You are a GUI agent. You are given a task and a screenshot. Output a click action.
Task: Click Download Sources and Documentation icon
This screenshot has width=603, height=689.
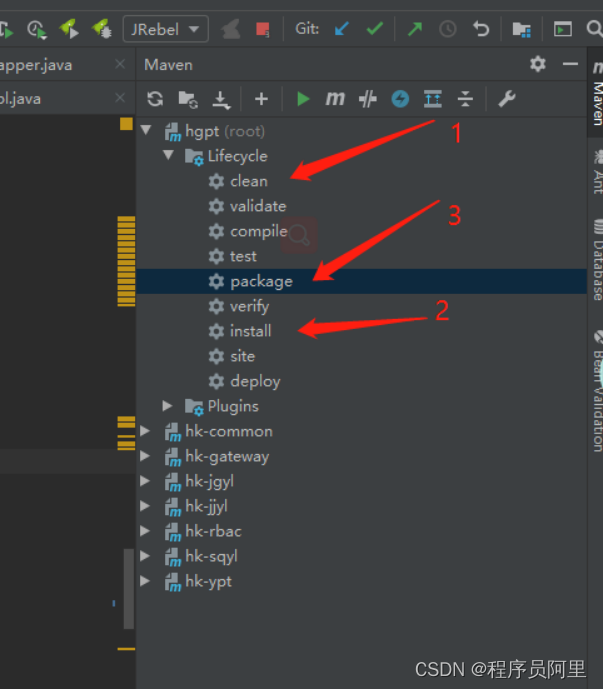point(221,100)
